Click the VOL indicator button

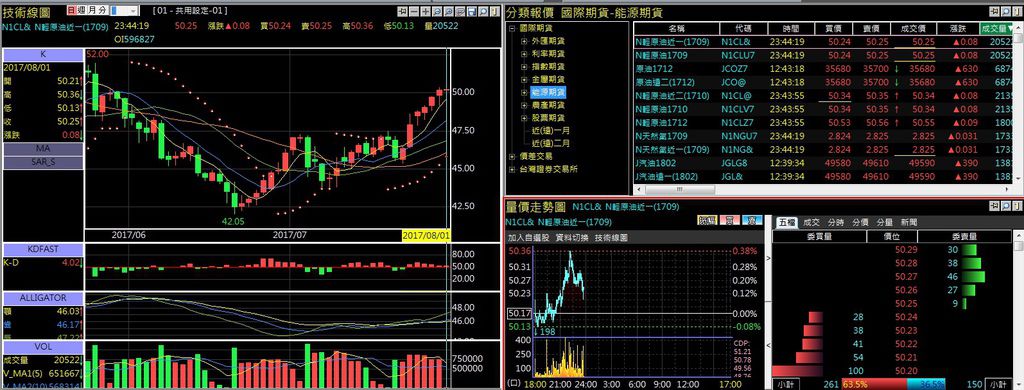point(43,346)
